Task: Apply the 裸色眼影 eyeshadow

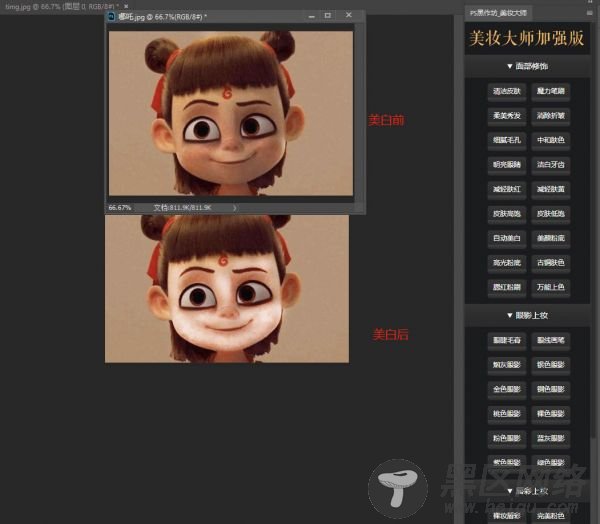Action: point(551,414)
